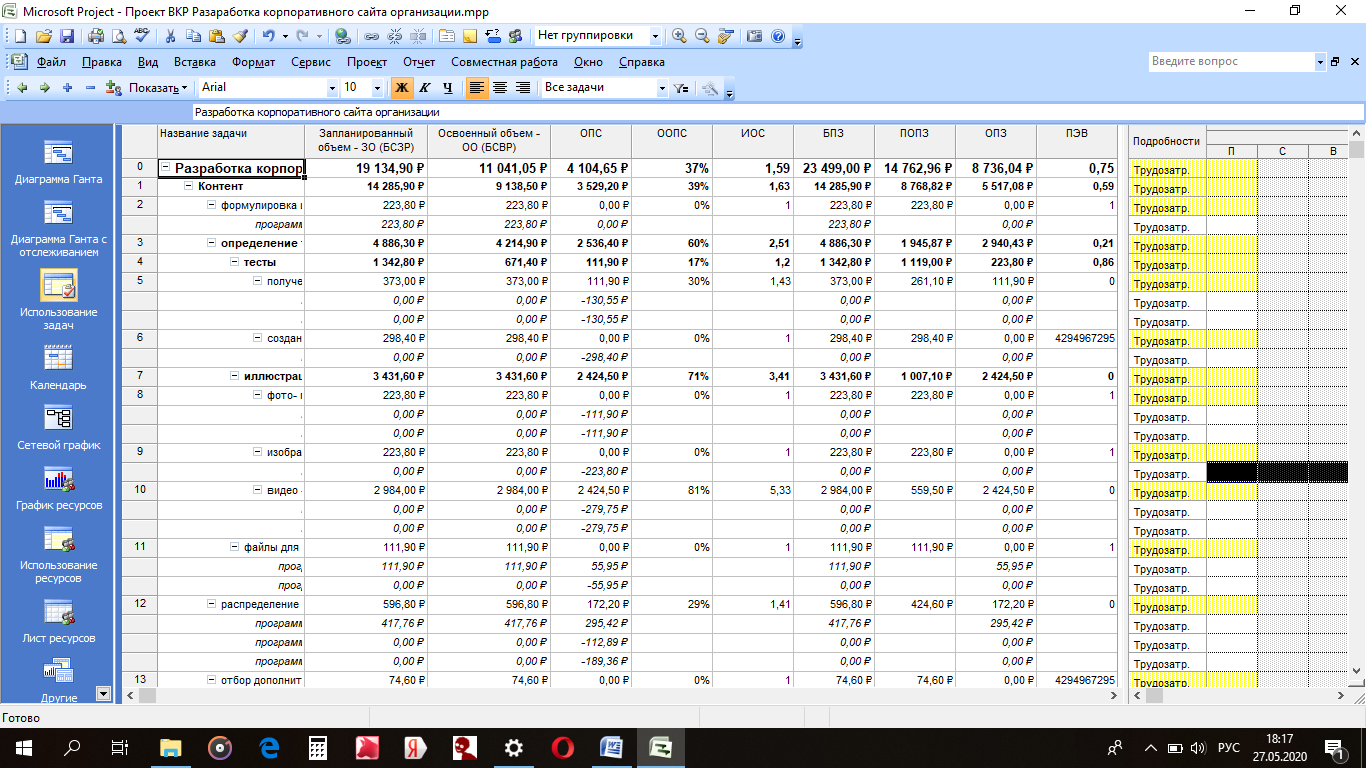Open the Лист ресурсов view
The image size is (1366, 768).
(58, 620)
